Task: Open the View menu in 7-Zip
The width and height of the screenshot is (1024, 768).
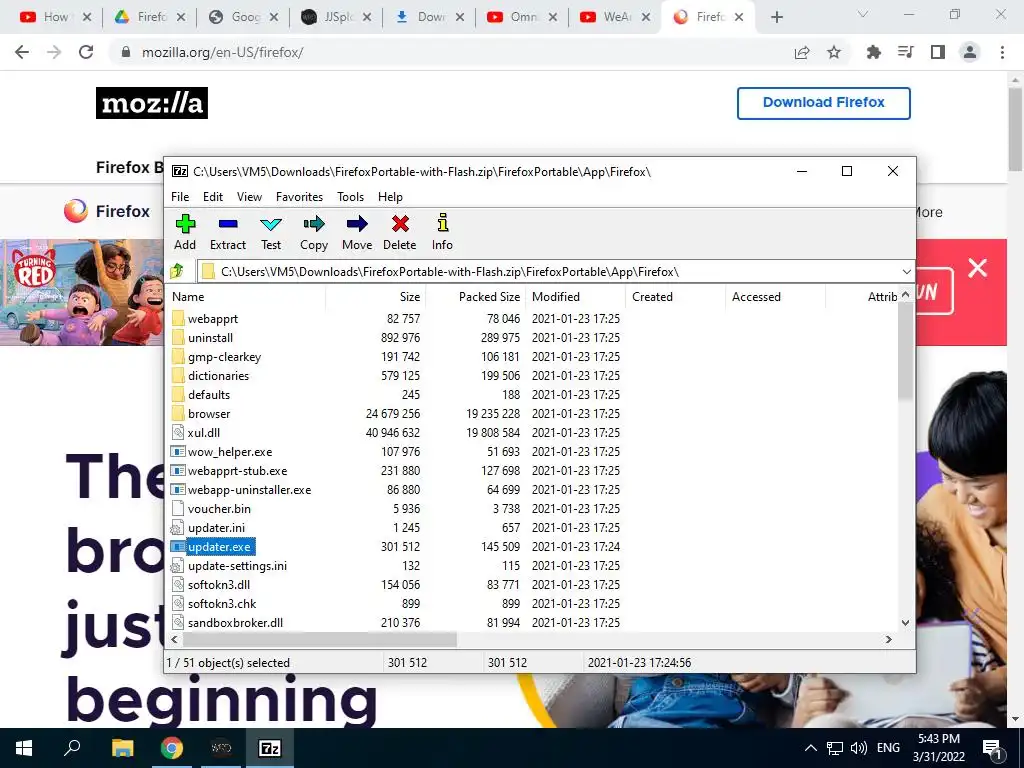Action: coord(249,197)
